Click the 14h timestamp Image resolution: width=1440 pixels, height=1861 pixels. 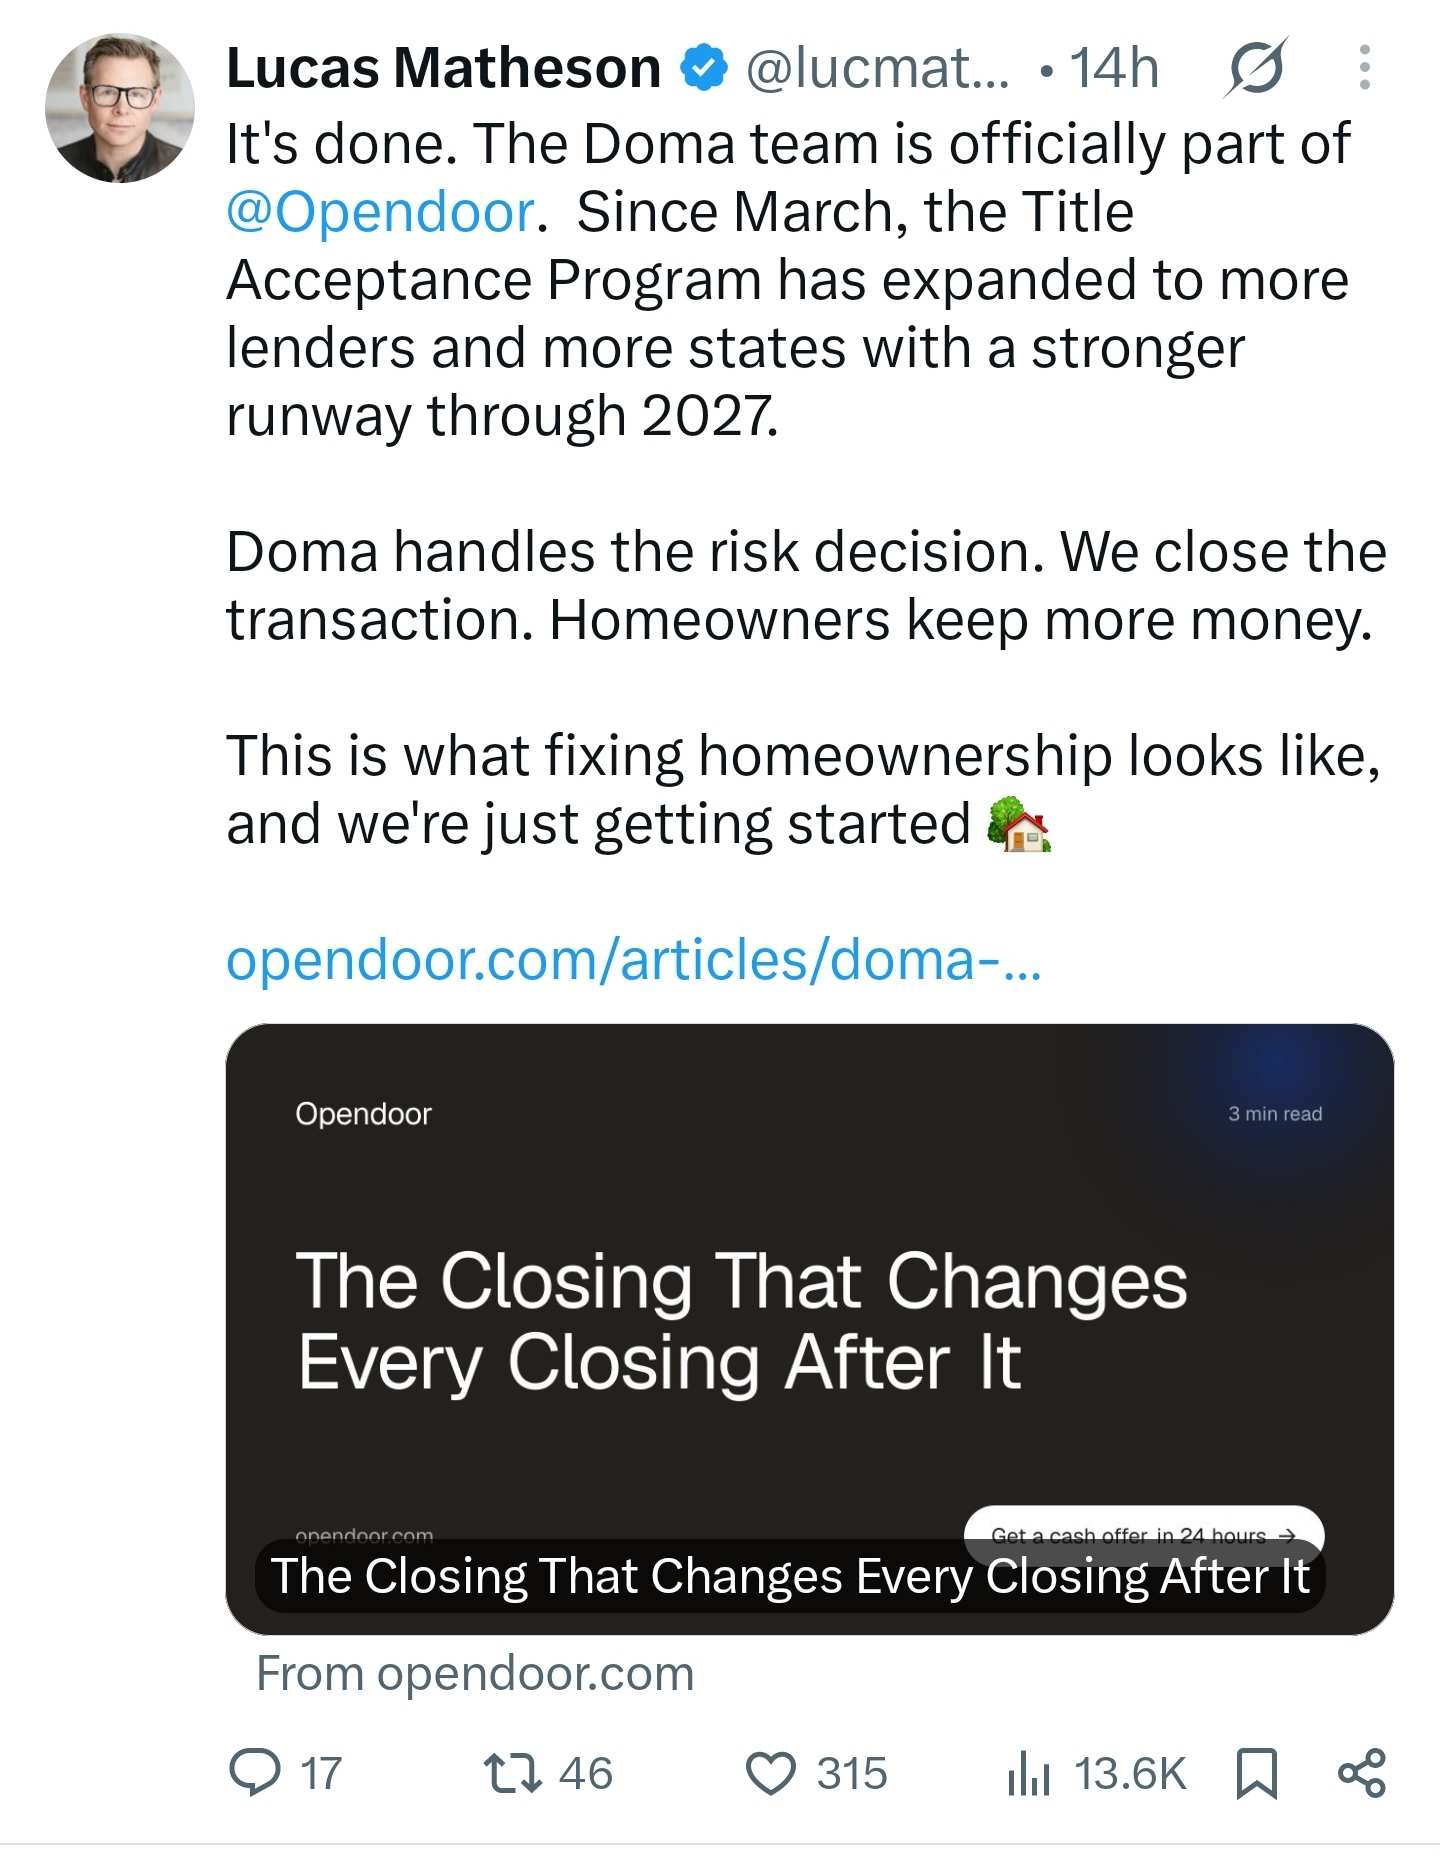[x=1114, y=68]
